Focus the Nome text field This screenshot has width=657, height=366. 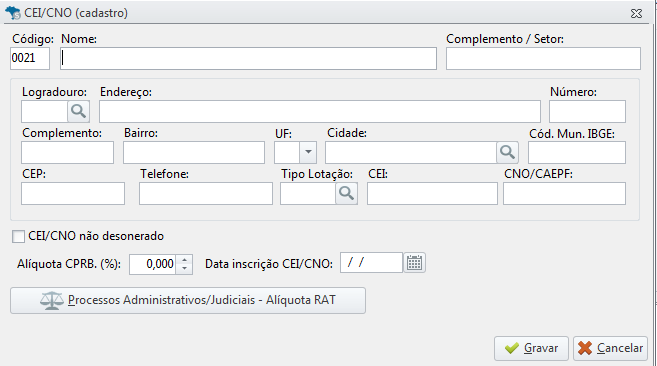point(248,59)
